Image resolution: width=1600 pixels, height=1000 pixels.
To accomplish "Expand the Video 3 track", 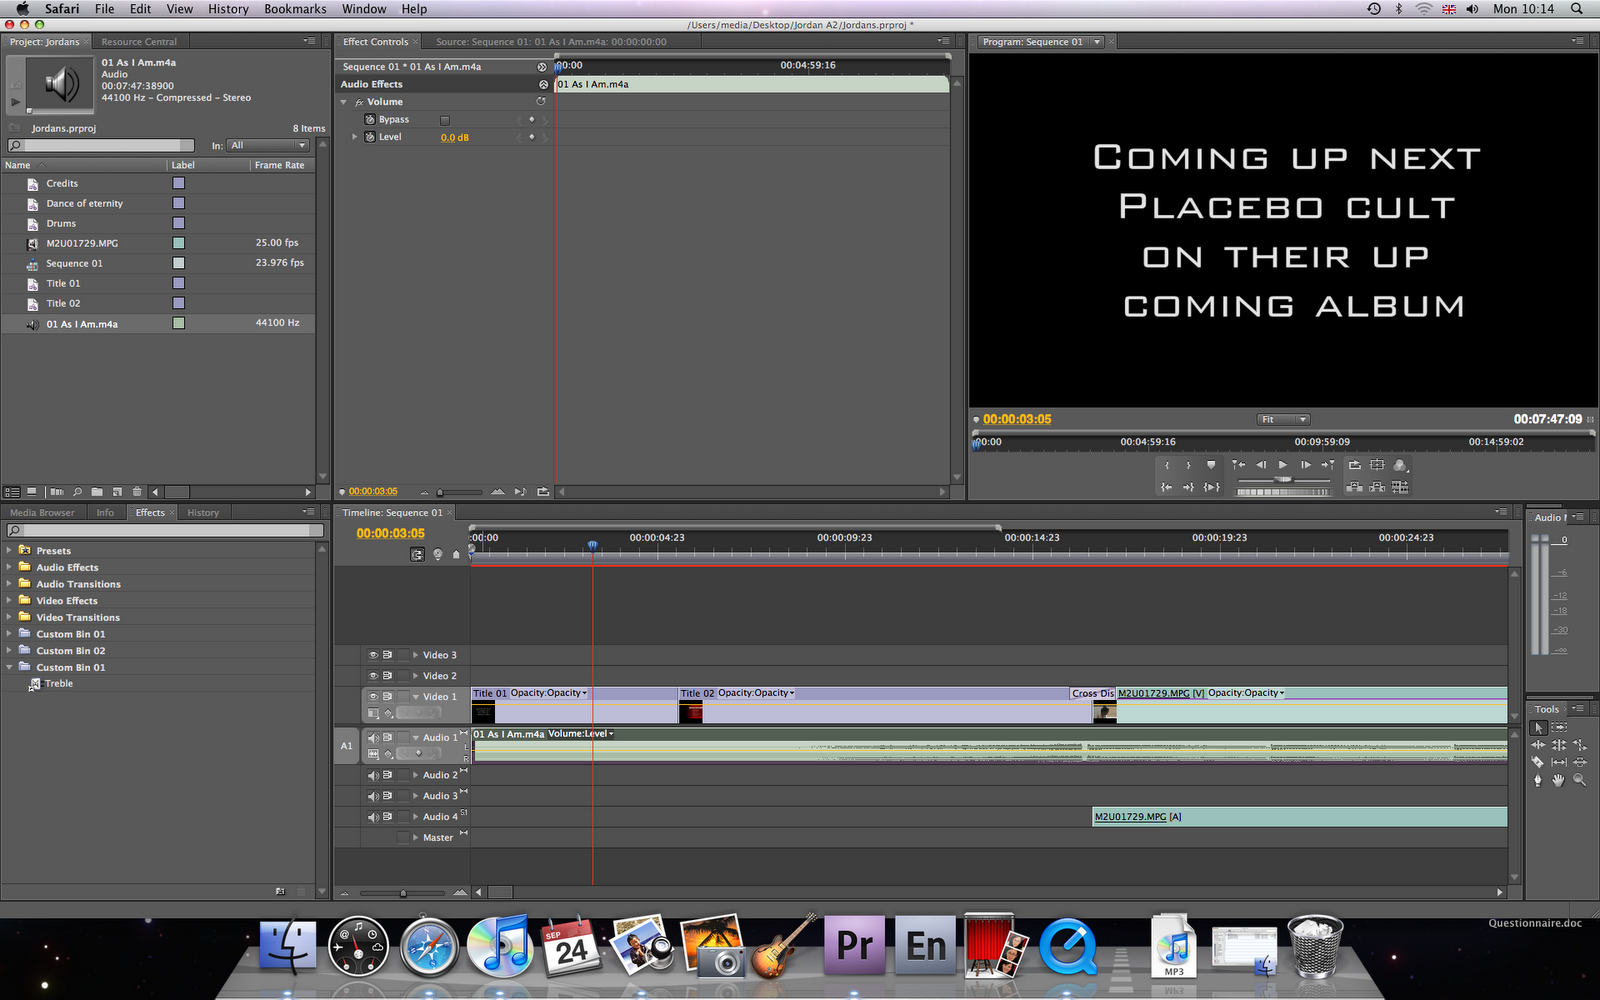I will pos(416,655).
